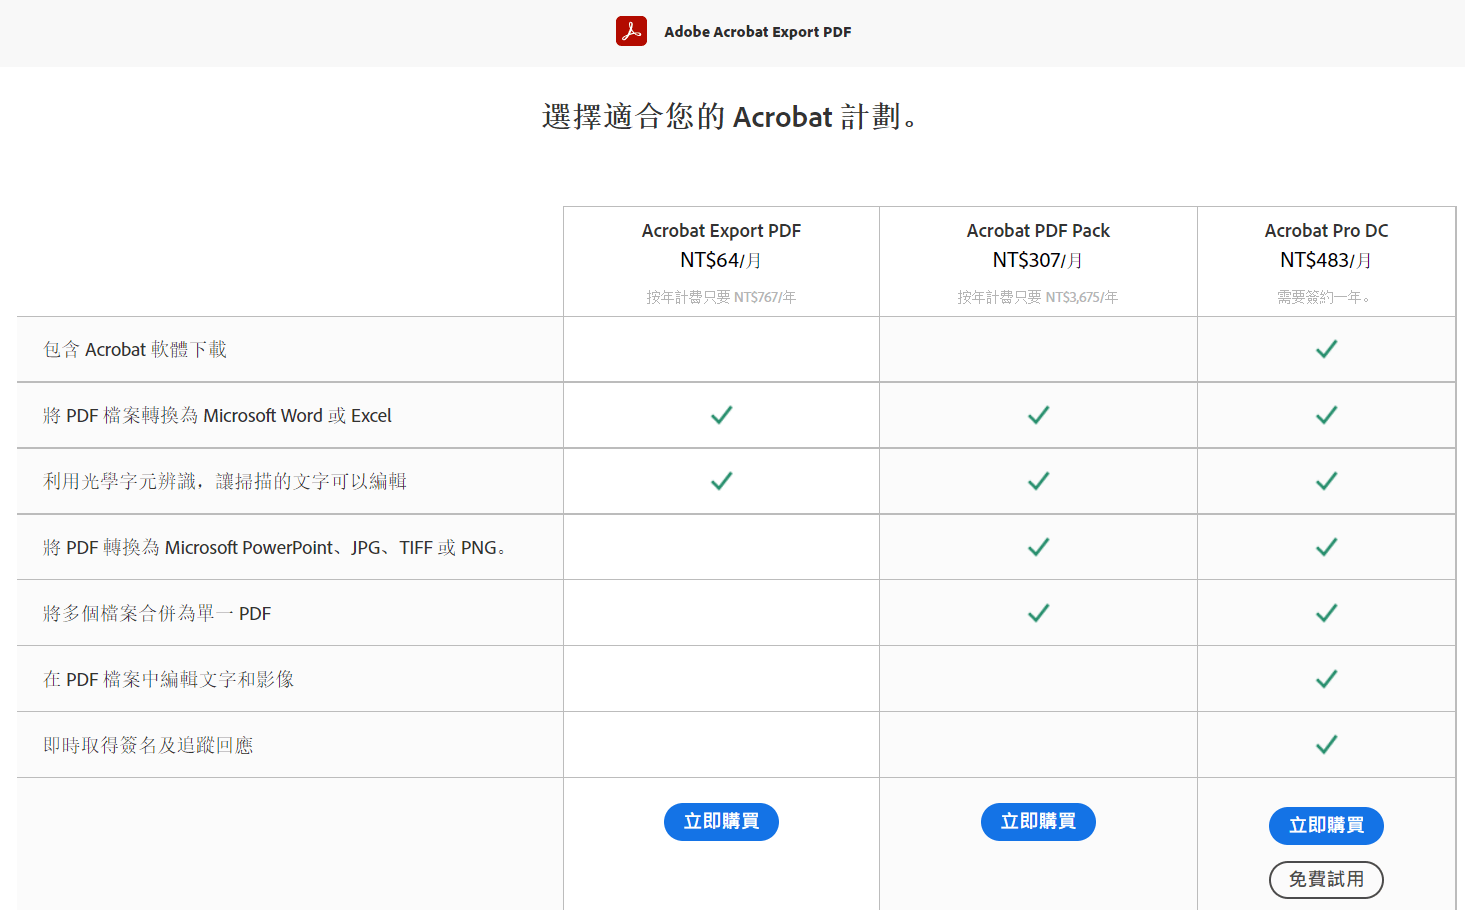This screenshot has width=1465, height=910.
Task: Click the "Adobe Acrobat Export PDF" header title
Action: point(758,32)
